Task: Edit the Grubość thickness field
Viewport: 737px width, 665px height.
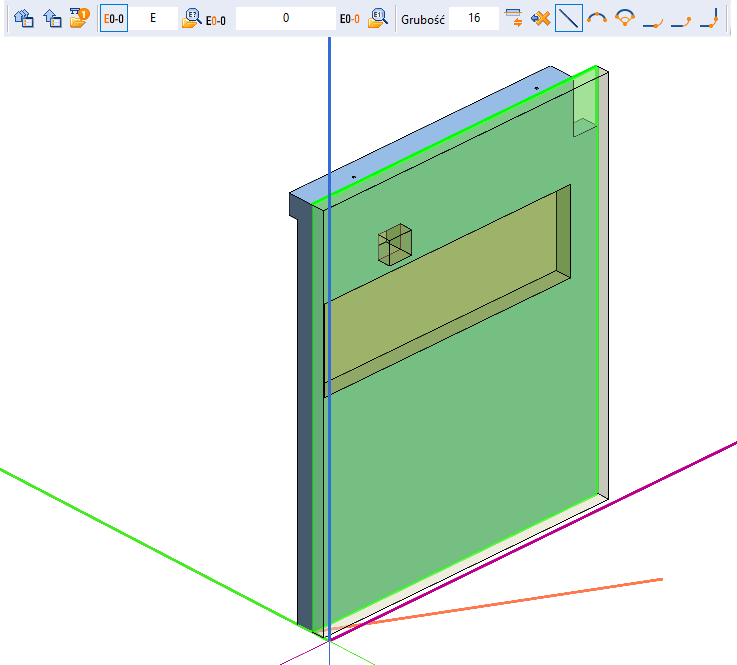Action: click(x=473, y=18)
